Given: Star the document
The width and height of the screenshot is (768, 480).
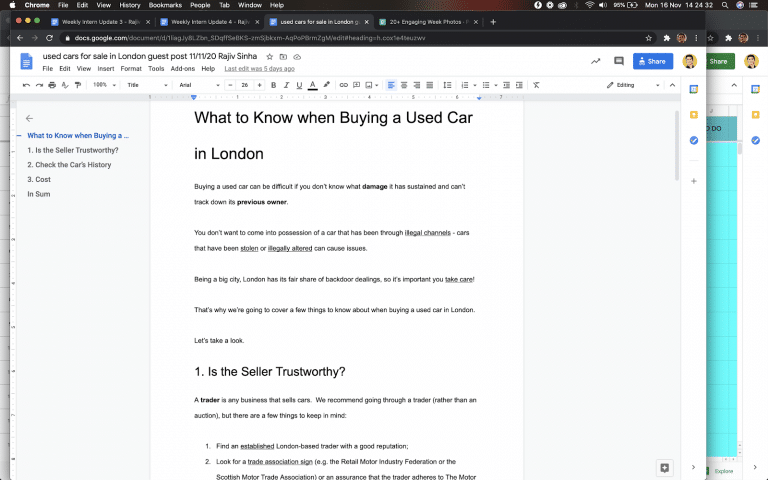Looking at the screenshot, I should tap(269, 57).
